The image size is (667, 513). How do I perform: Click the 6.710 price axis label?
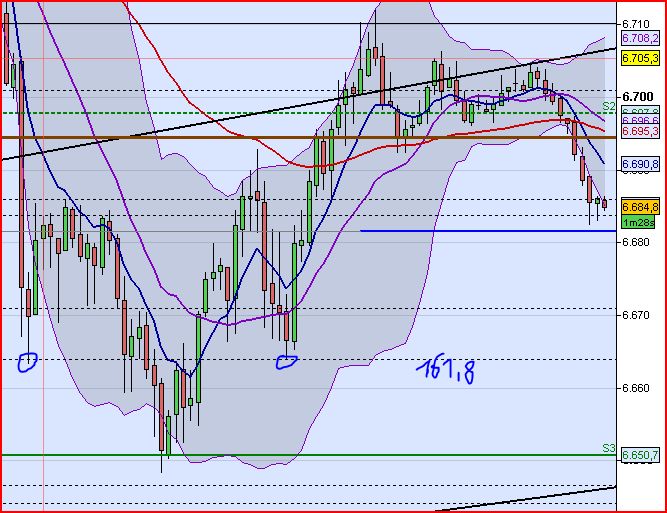(x=636, y=24)
